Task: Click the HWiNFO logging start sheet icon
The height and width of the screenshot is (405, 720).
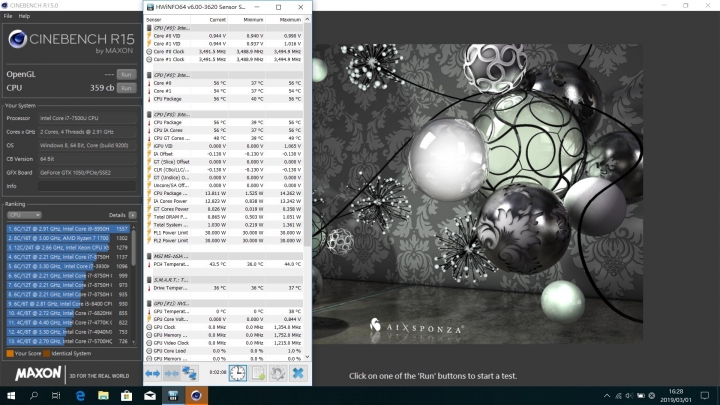Action: click(258, 373)
